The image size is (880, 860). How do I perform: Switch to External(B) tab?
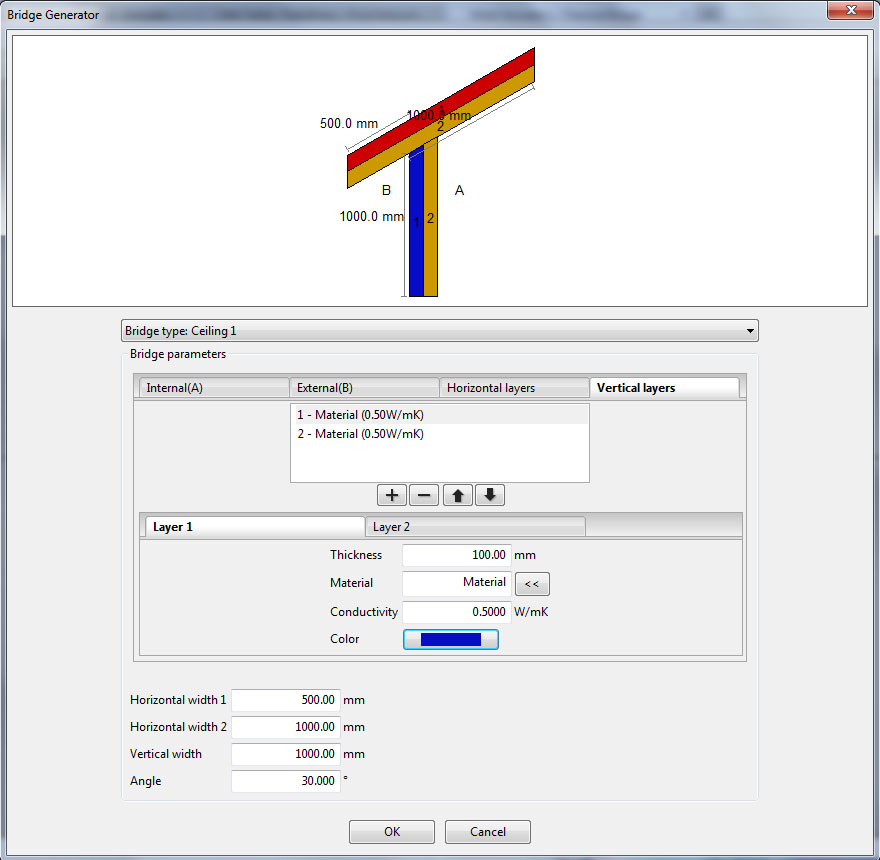click(364, 388)
